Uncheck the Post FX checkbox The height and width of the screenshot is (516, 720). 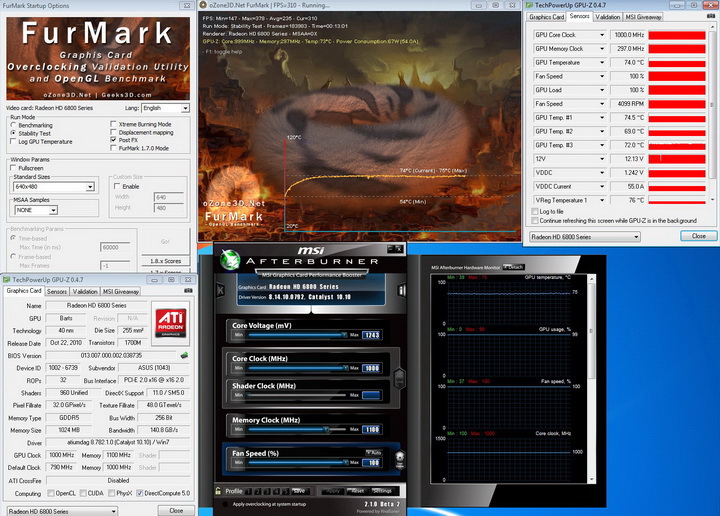pos(113,140)
